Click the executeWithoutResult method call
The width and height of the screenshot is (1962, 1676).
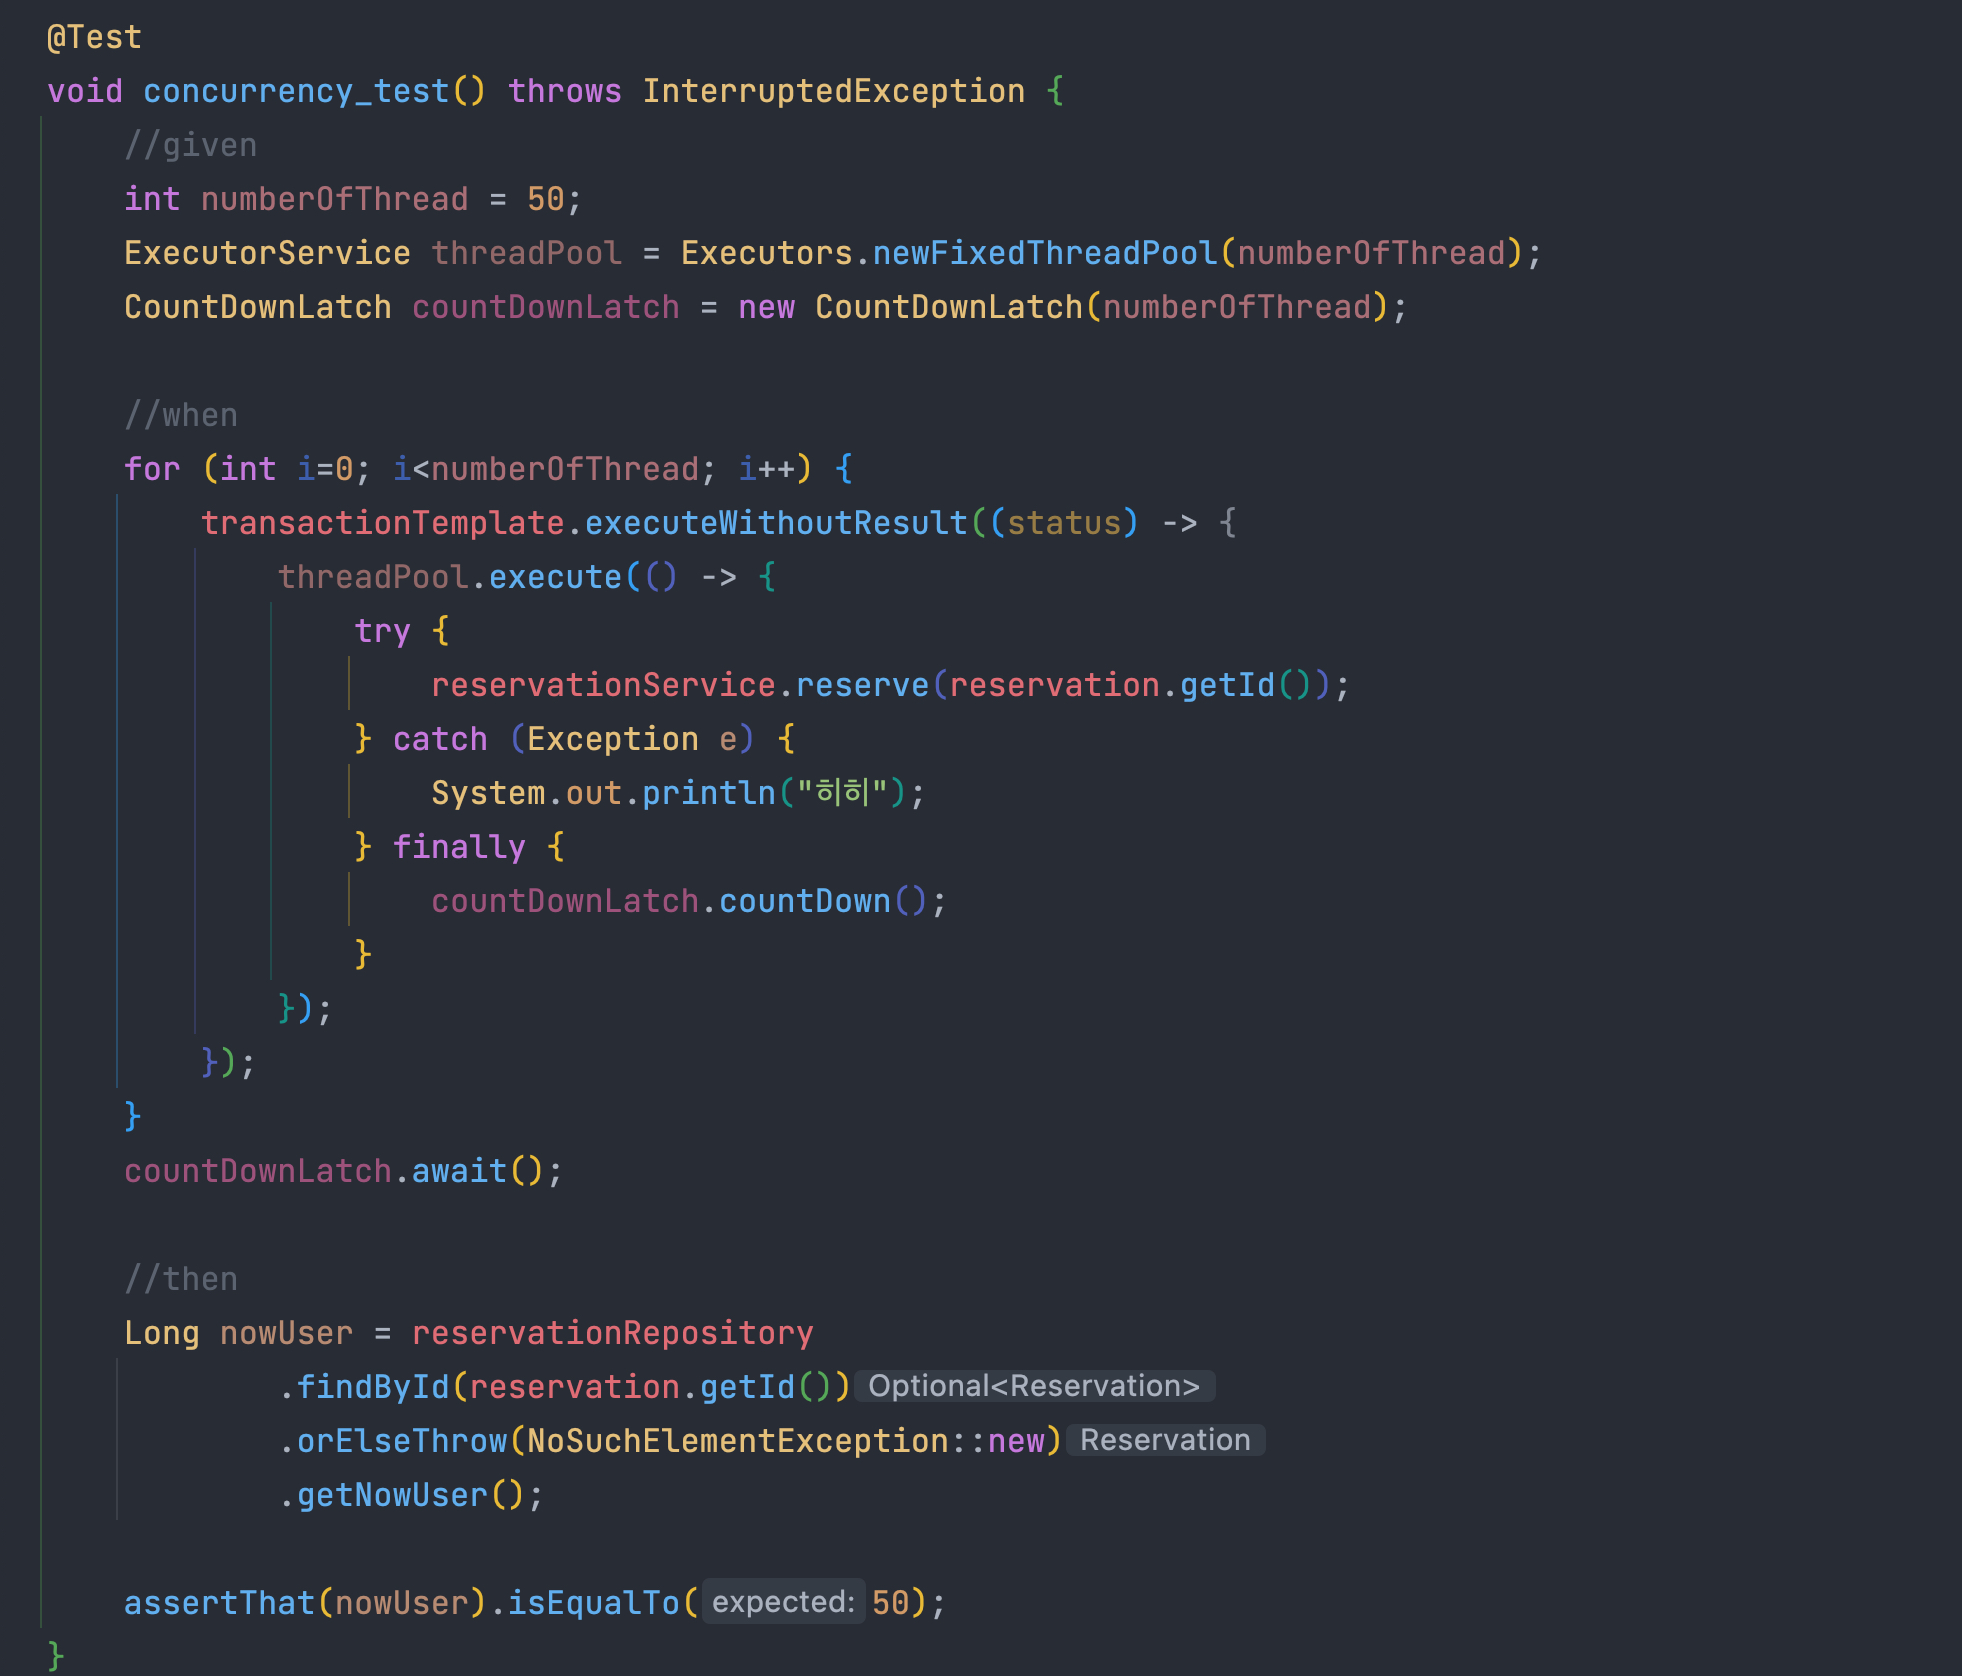coord(776,523)
